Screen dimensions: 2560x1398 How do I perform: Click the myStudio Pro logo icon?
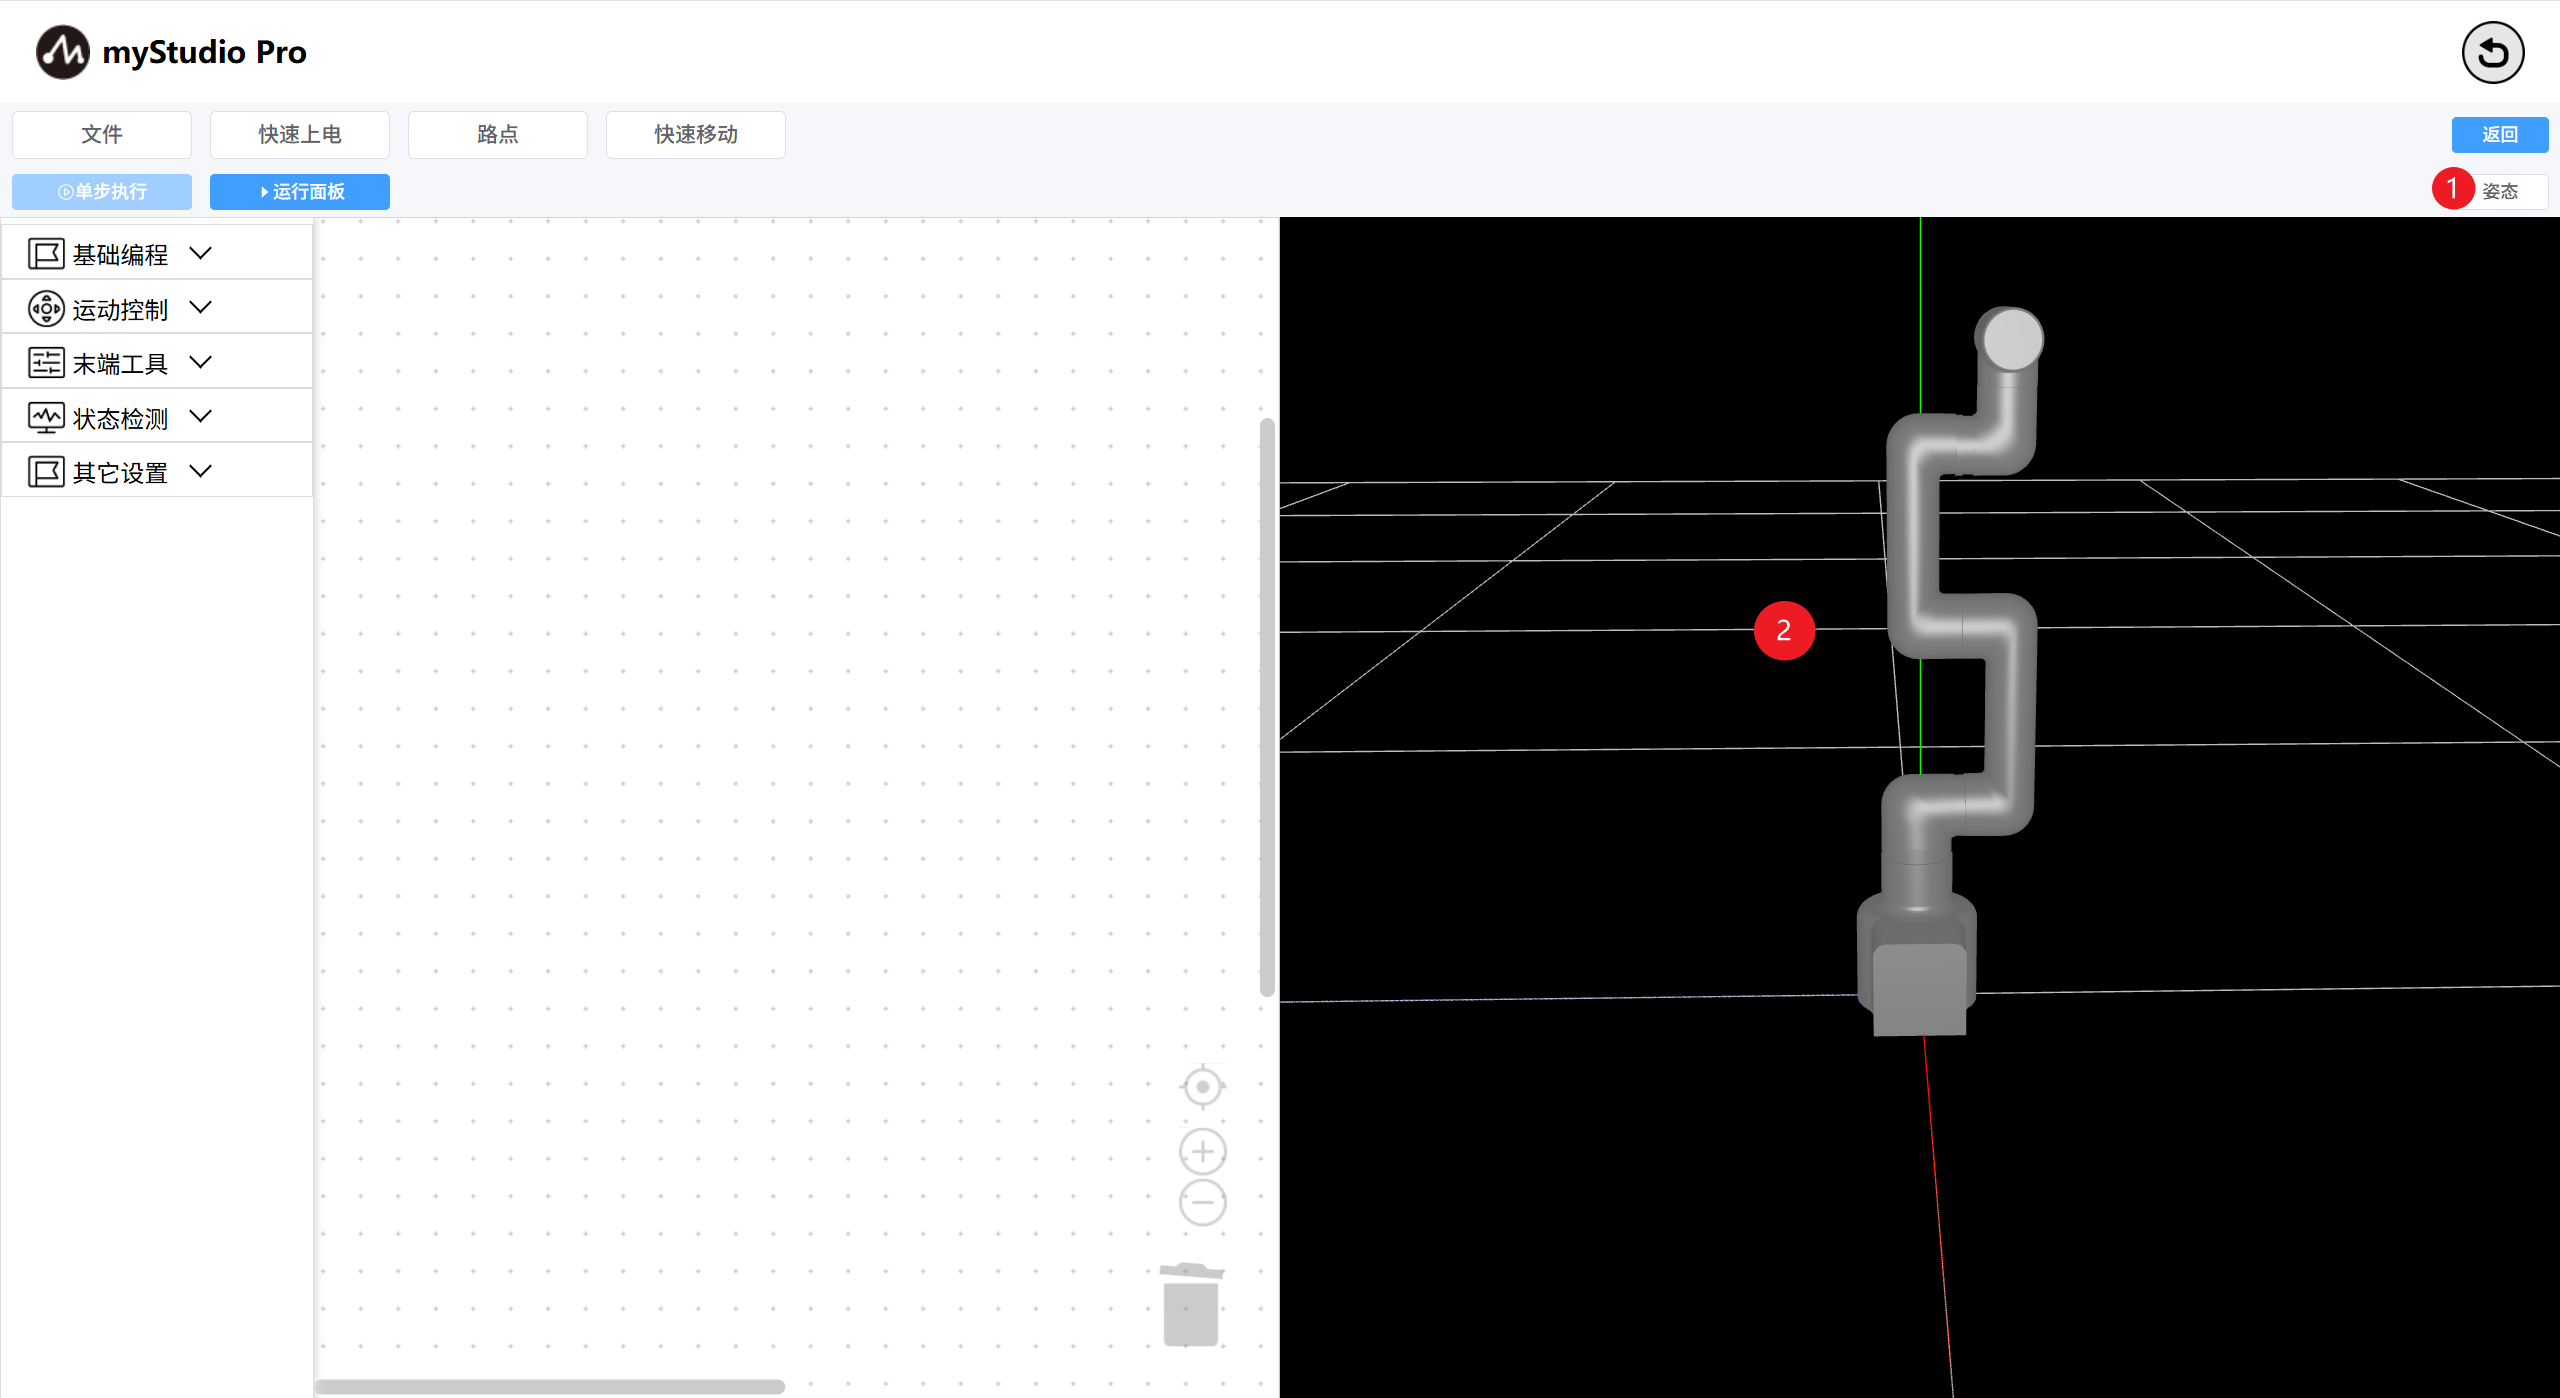coord(62,52)
